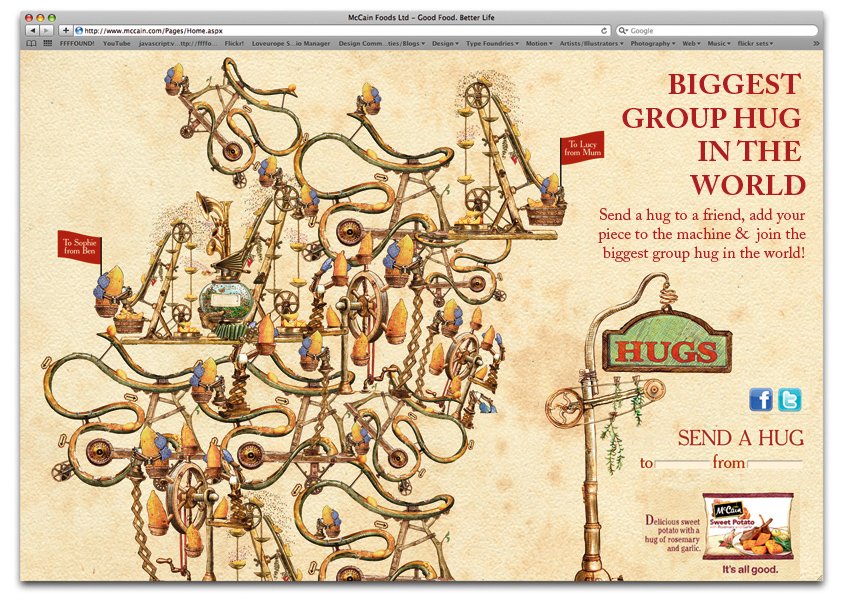Click the Facebook share icon

[761, 400]
